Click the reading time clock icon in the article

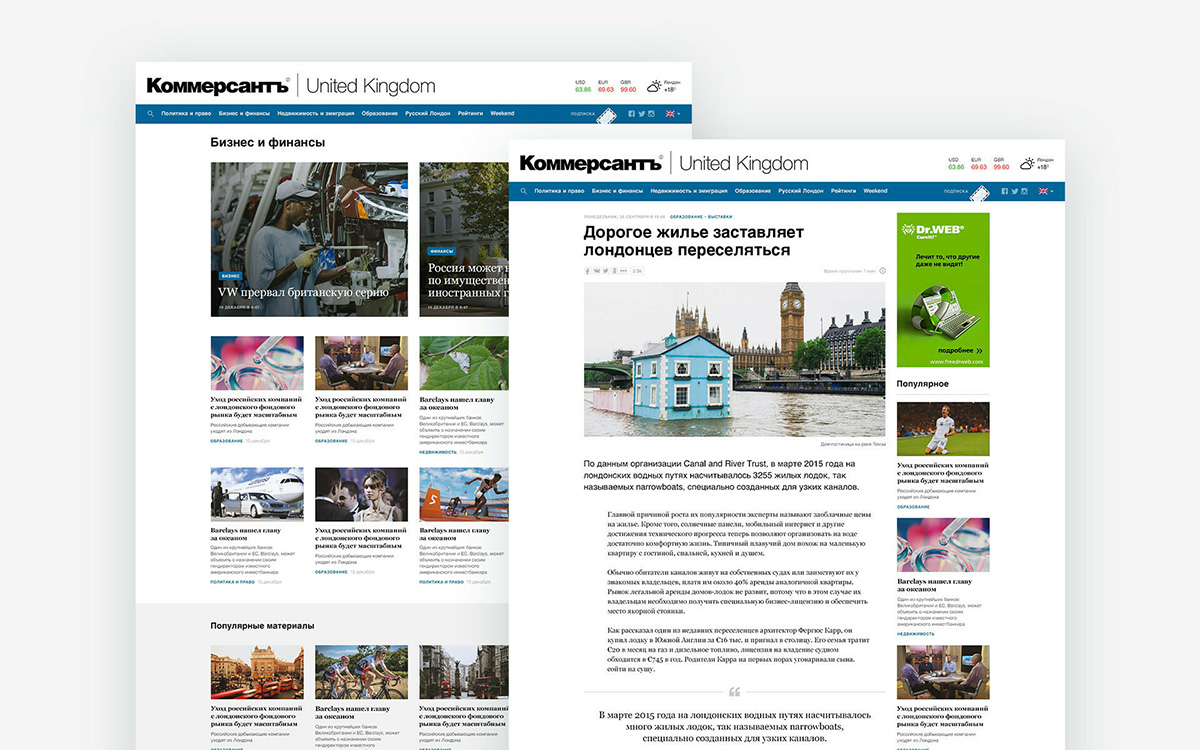[x=881, y=271]
